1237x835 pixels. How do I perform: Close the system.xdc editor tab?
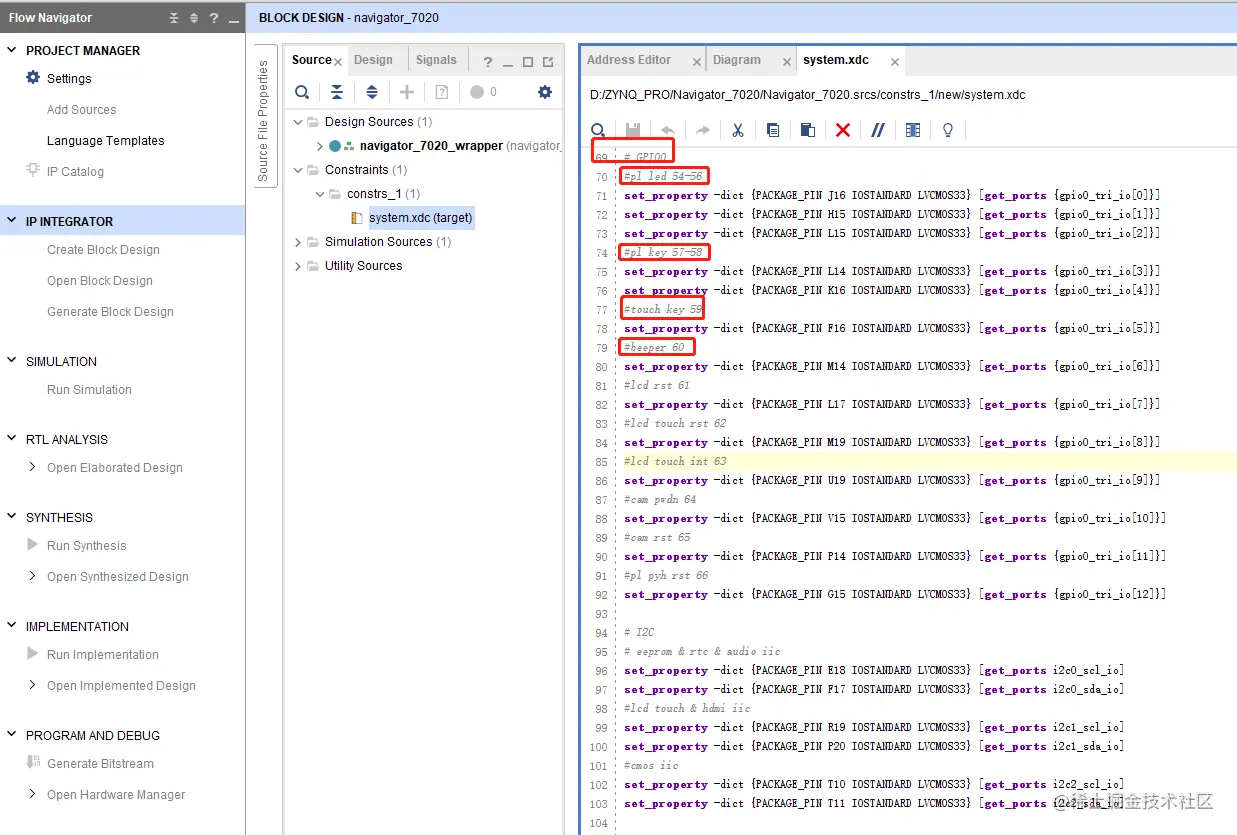point(895,62)
